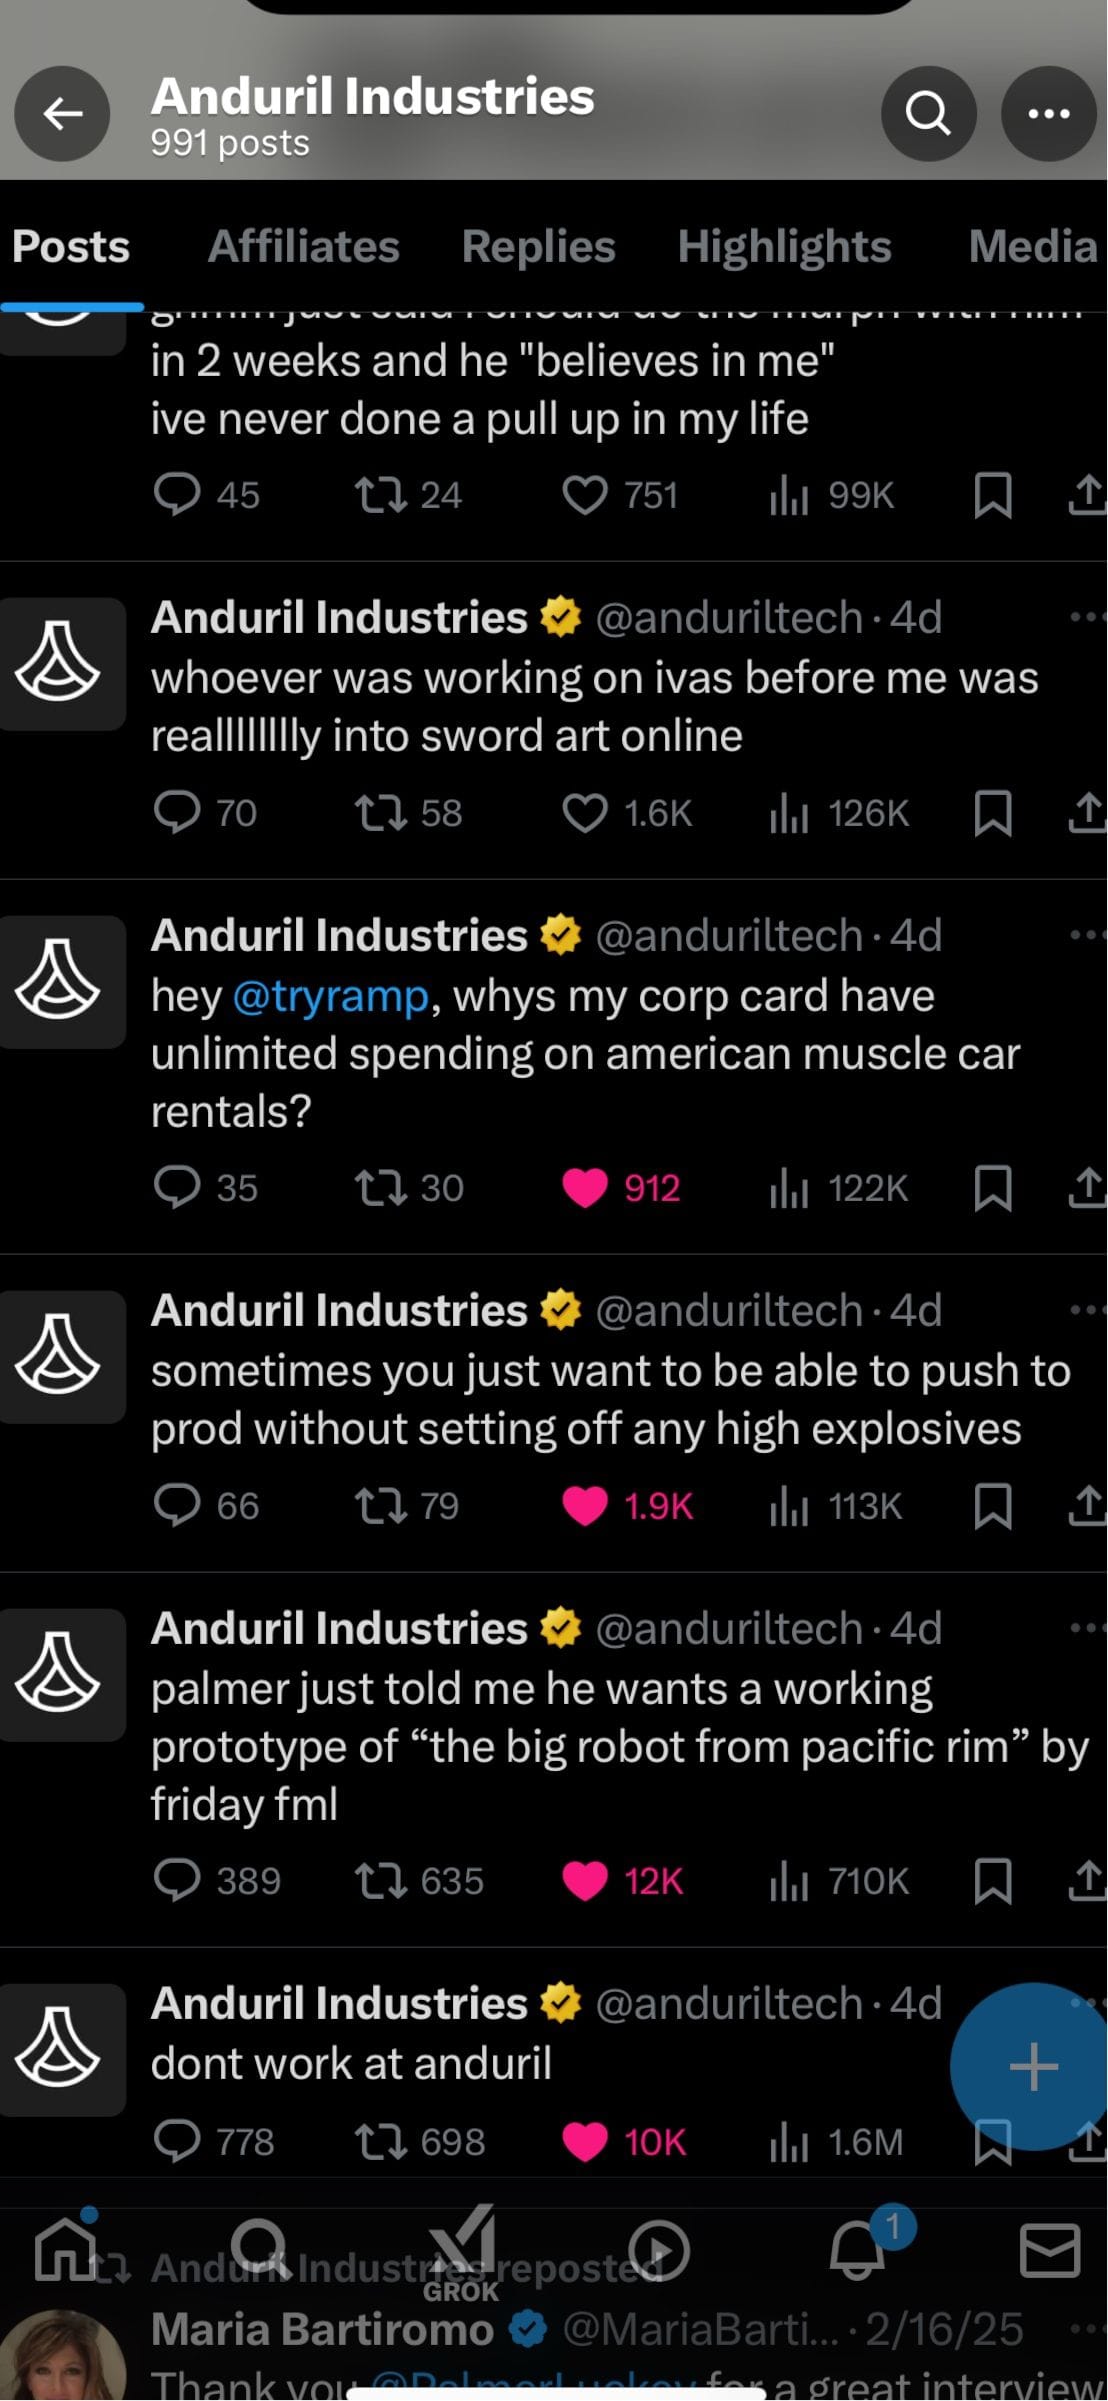The width and height of the screenshot is (1108, 2401).
Task: Open notifications bell with badge
Action: 858,2251
